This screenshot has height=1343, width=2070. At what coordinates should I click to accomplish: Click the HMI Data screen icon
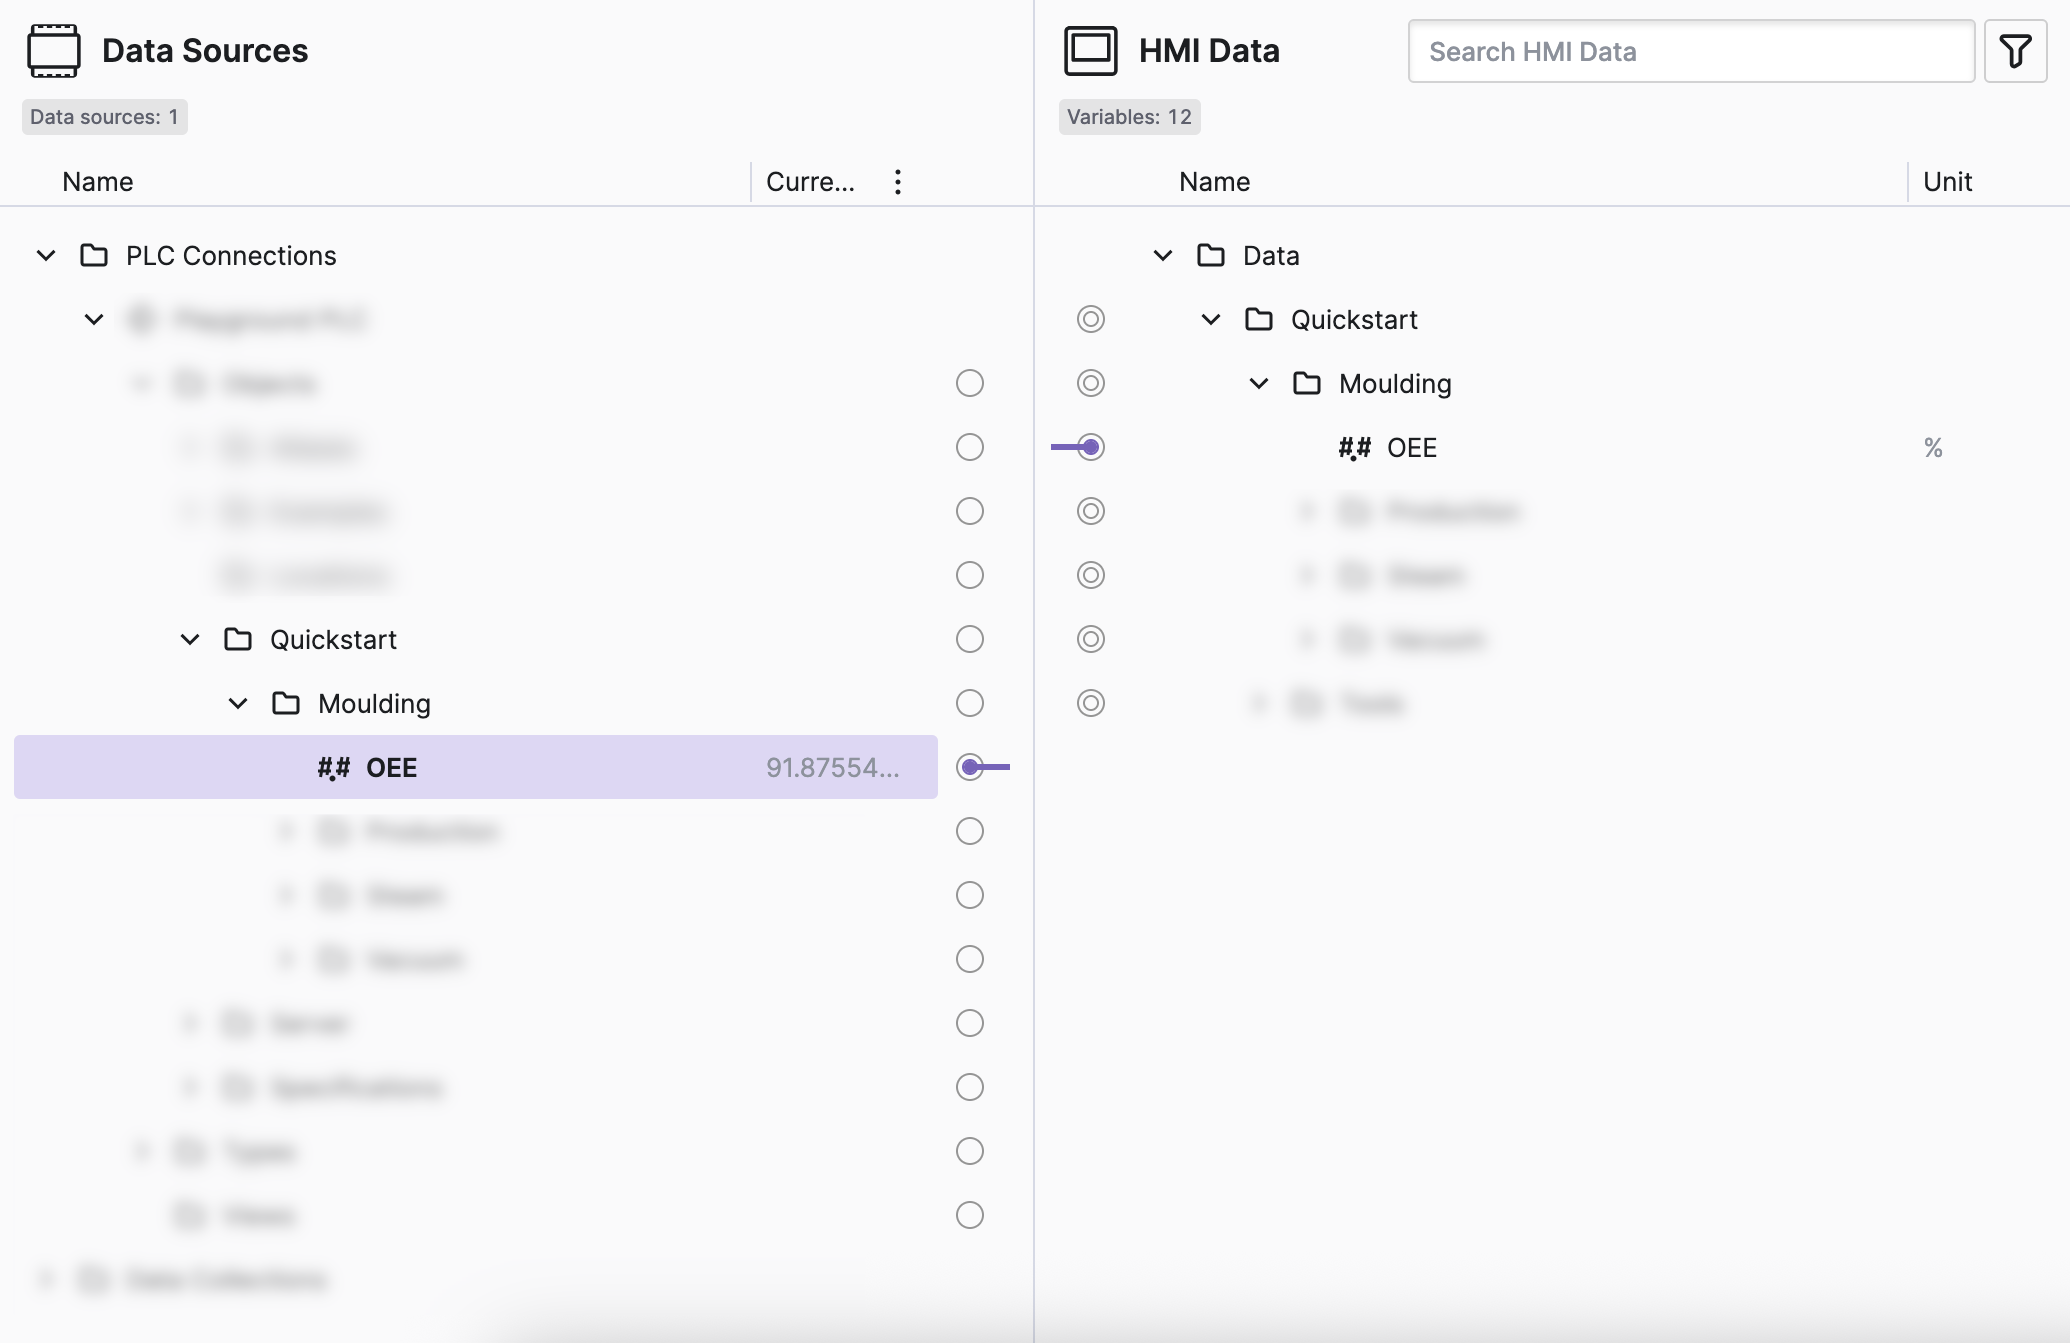[1090, 51]
